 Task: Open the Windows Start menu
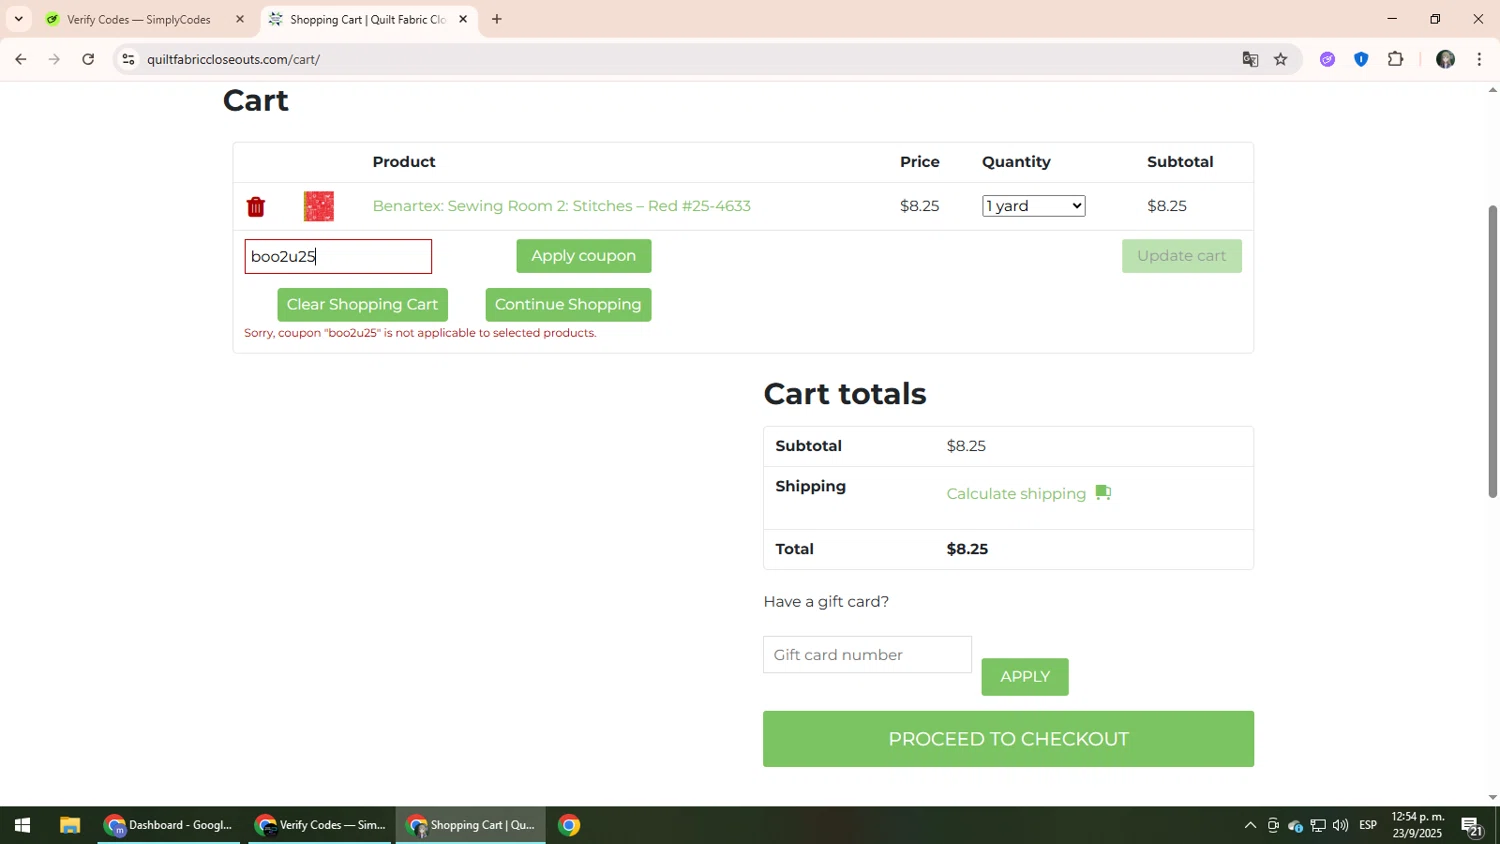coord(22,826)
